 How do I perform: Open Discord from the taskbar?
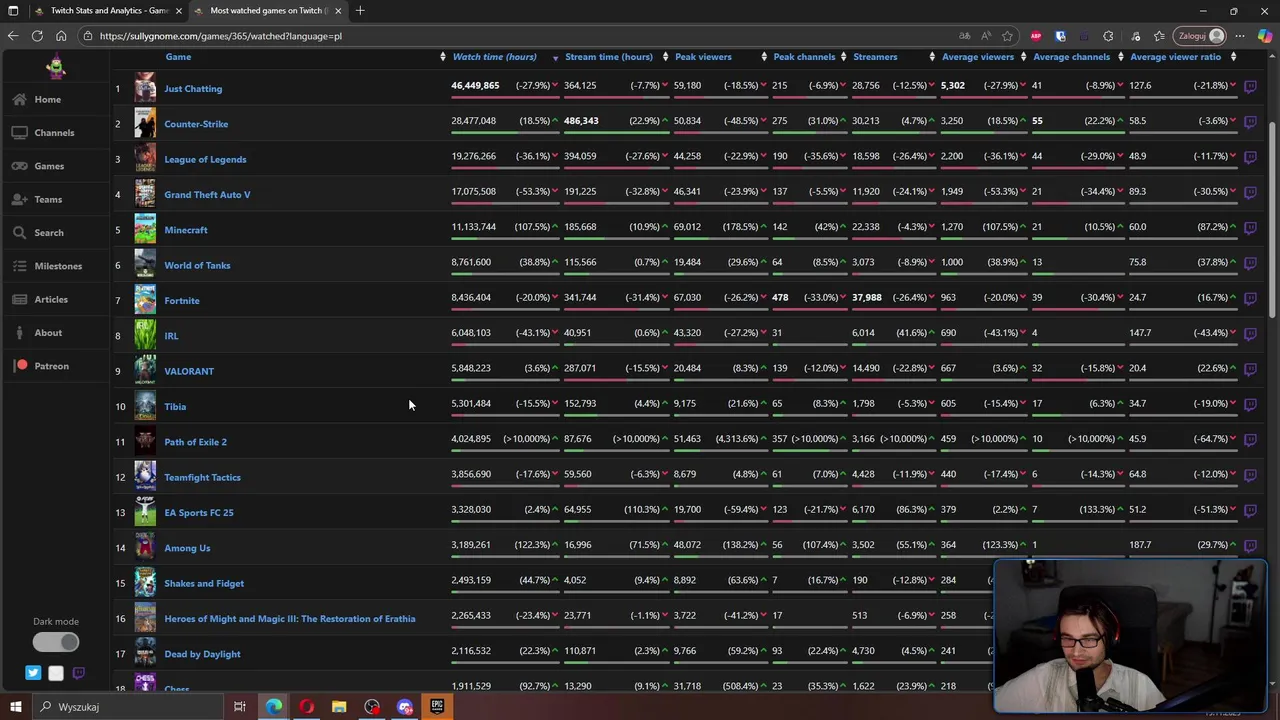click(x=405, y=707)
